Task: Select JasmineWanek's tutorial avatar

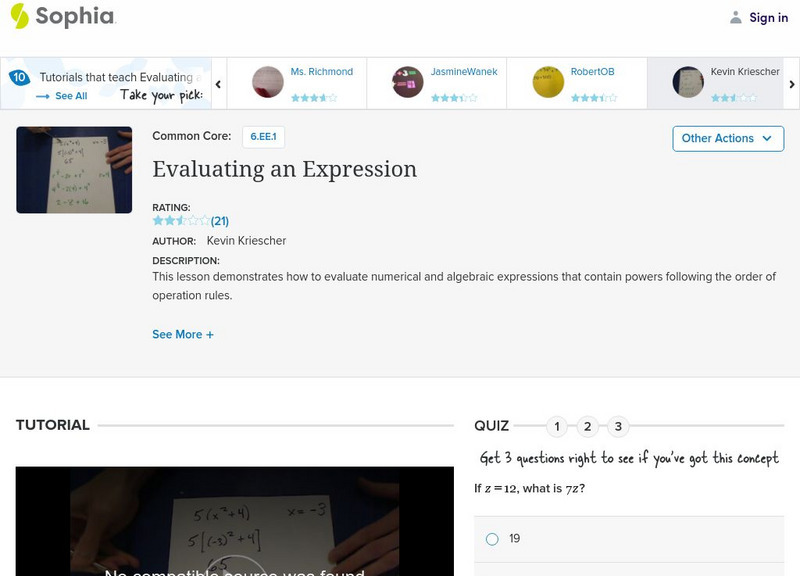Action: coord(408,82)
